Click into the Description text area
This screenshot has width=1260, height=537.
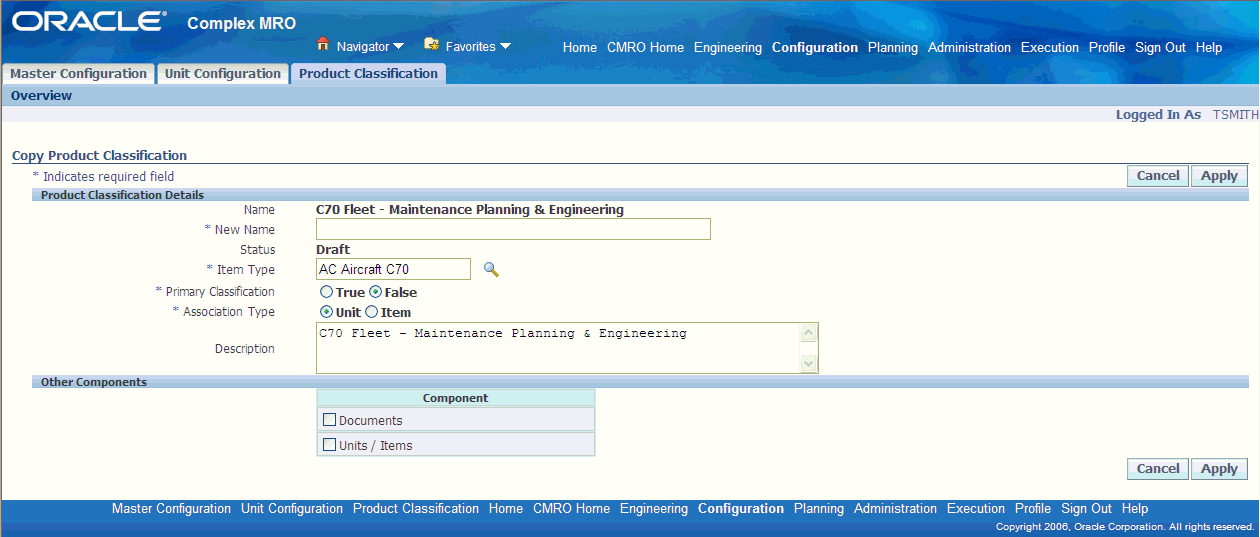pyautogui.click(x=559, y=348)
